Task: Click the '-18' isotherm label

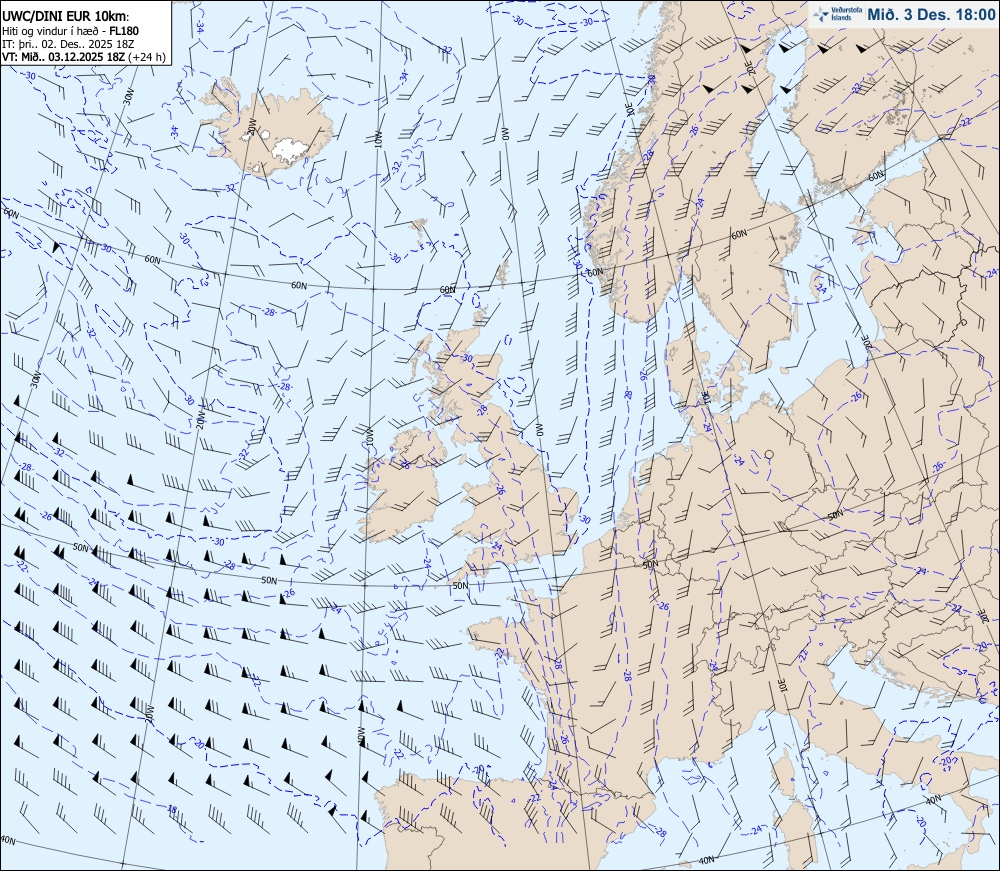Action: tap(171, 809)
